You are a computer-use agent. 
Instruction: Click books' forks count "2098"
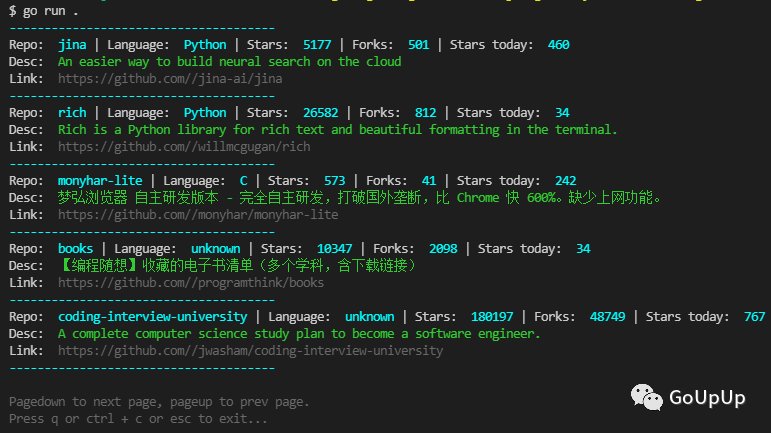pyautogui.click(x=443, y=249)
